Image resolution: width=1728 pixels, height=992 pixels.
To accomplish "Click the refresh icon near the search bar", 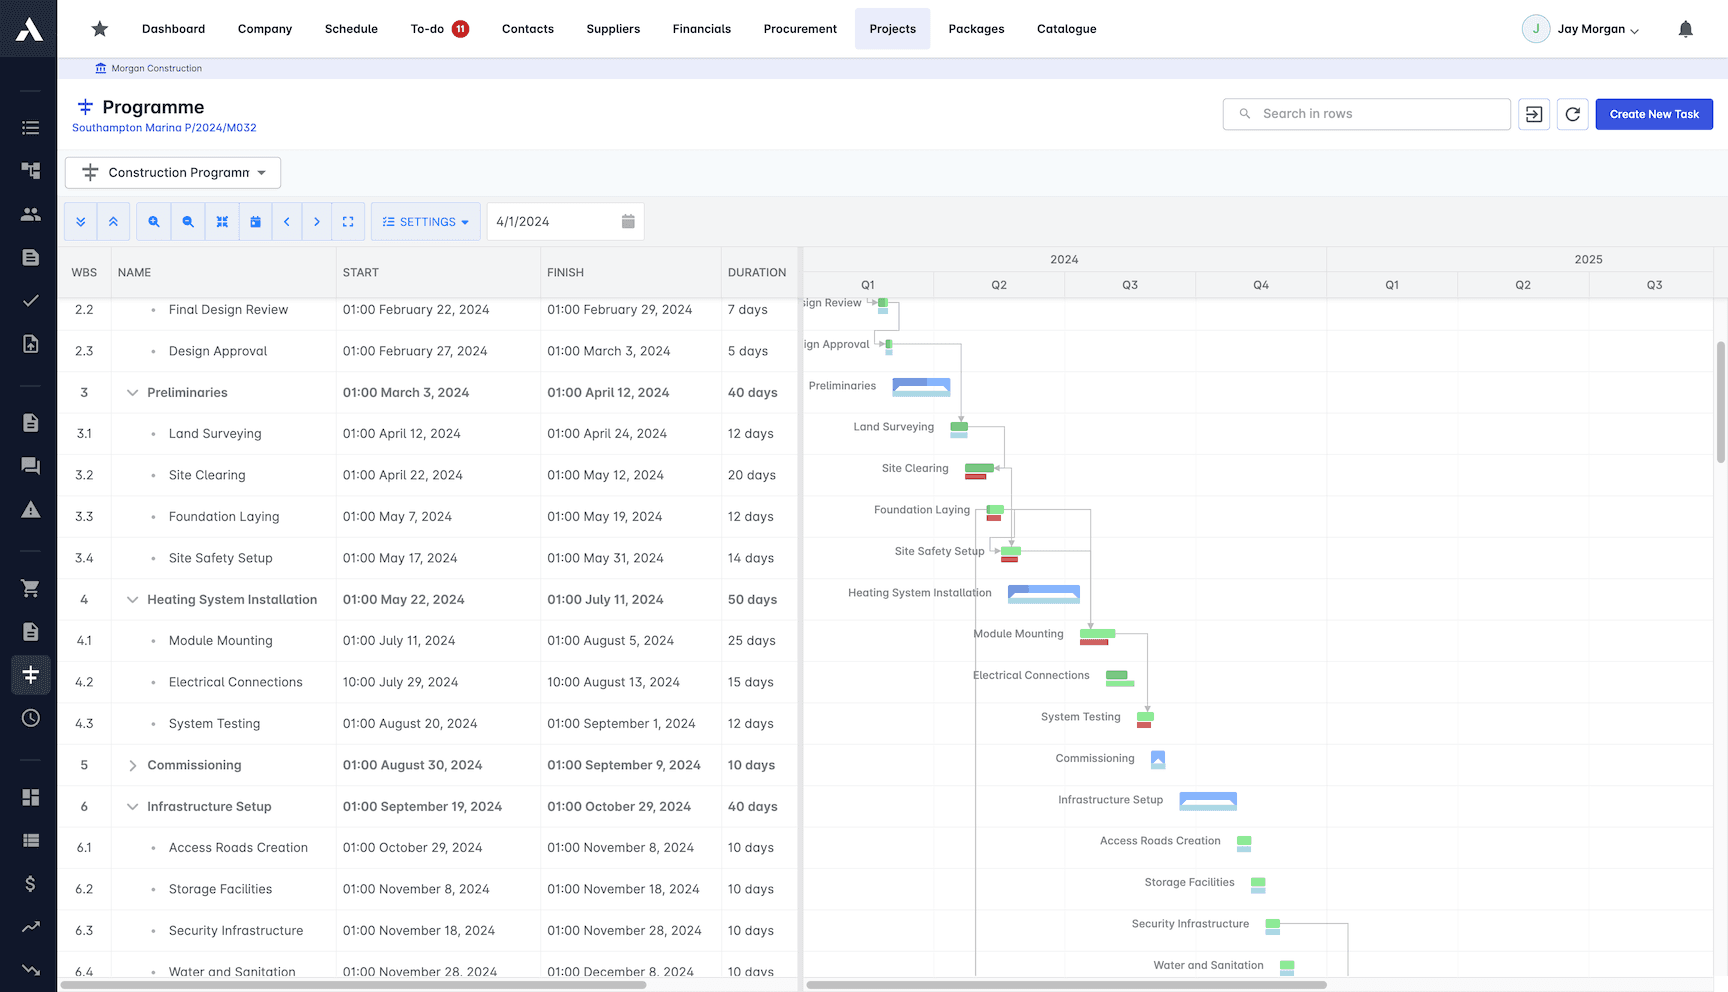I will [x=1572, y=113].
